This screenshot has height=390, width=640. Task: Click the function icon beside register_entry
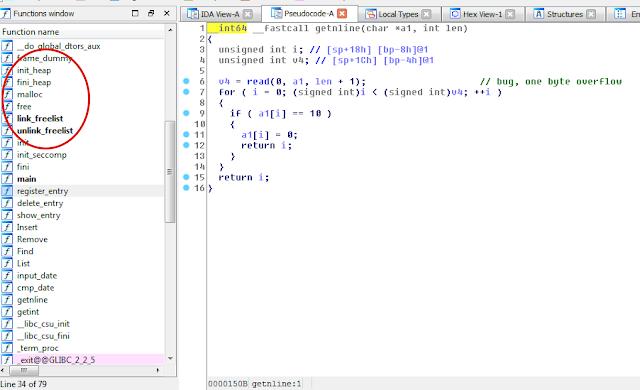coord(7,191)
